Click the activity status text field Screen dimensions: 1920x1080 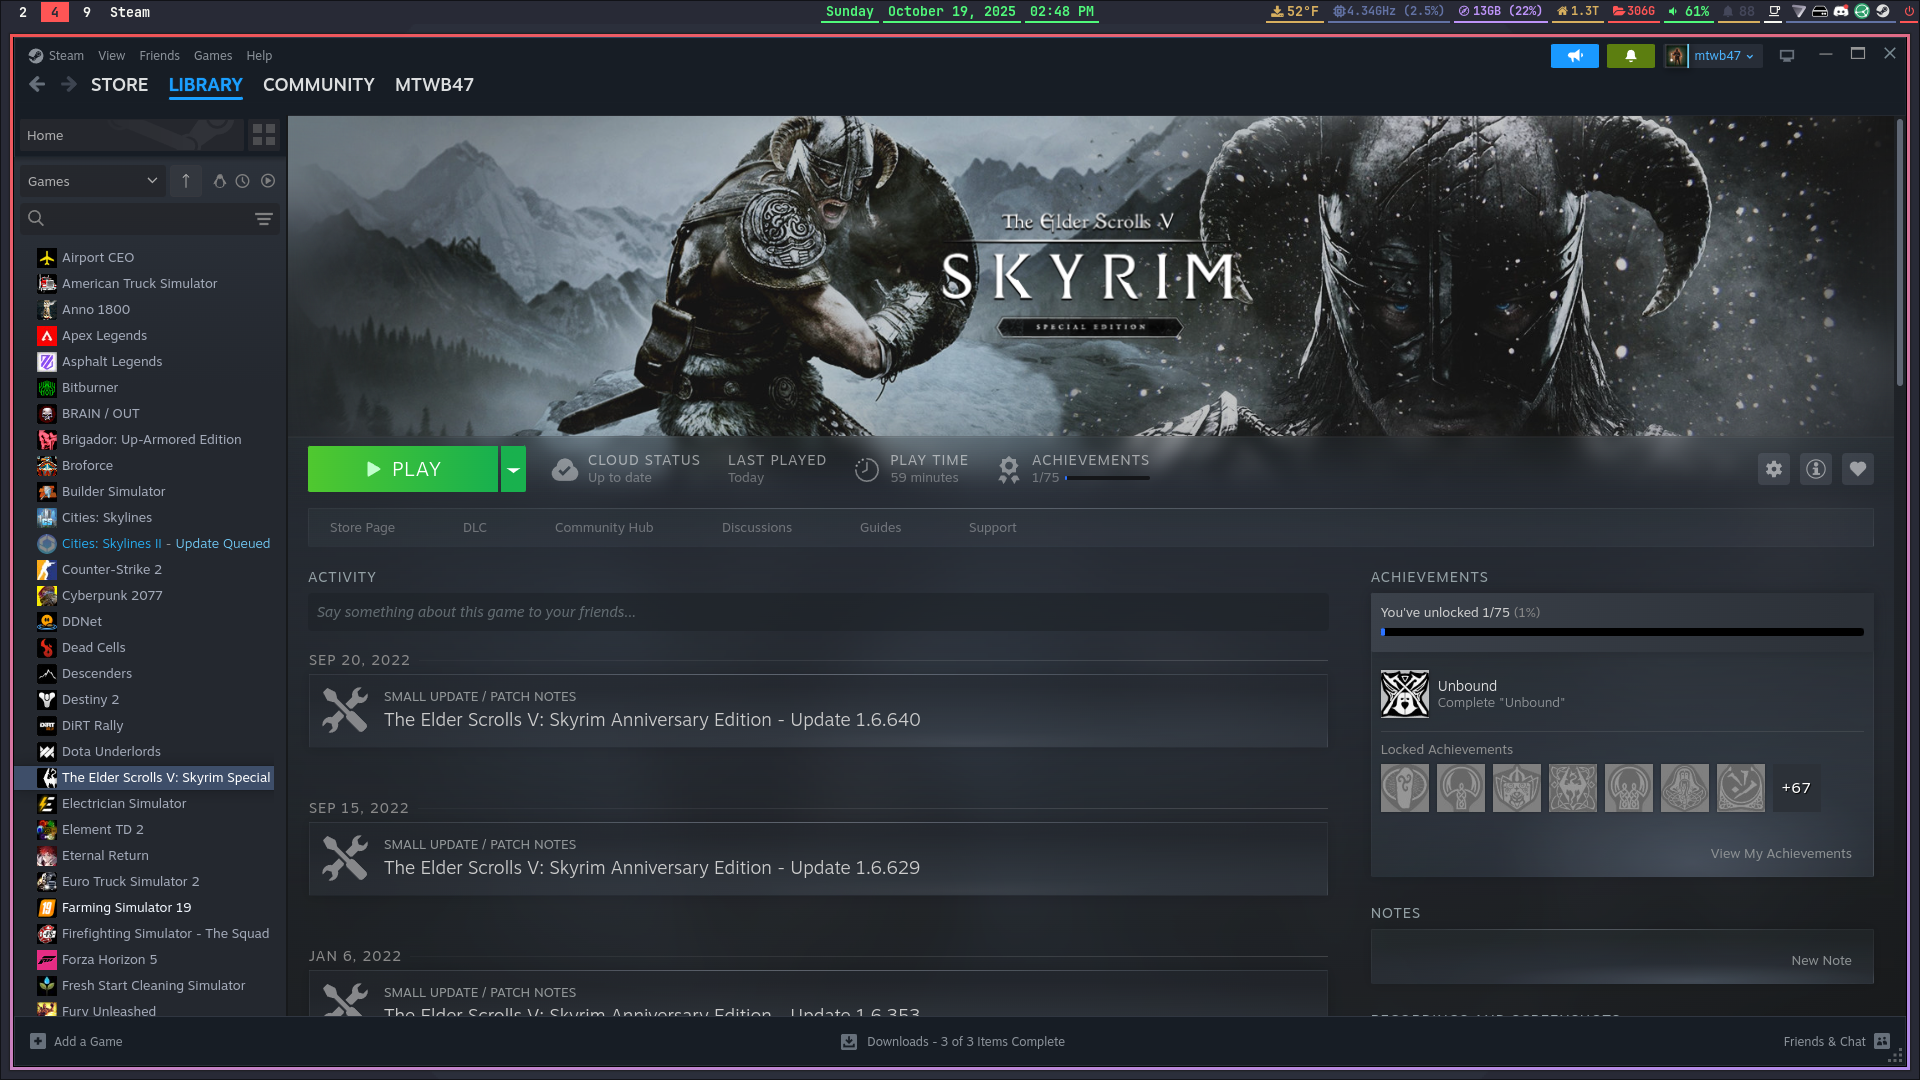coord(817,612)
